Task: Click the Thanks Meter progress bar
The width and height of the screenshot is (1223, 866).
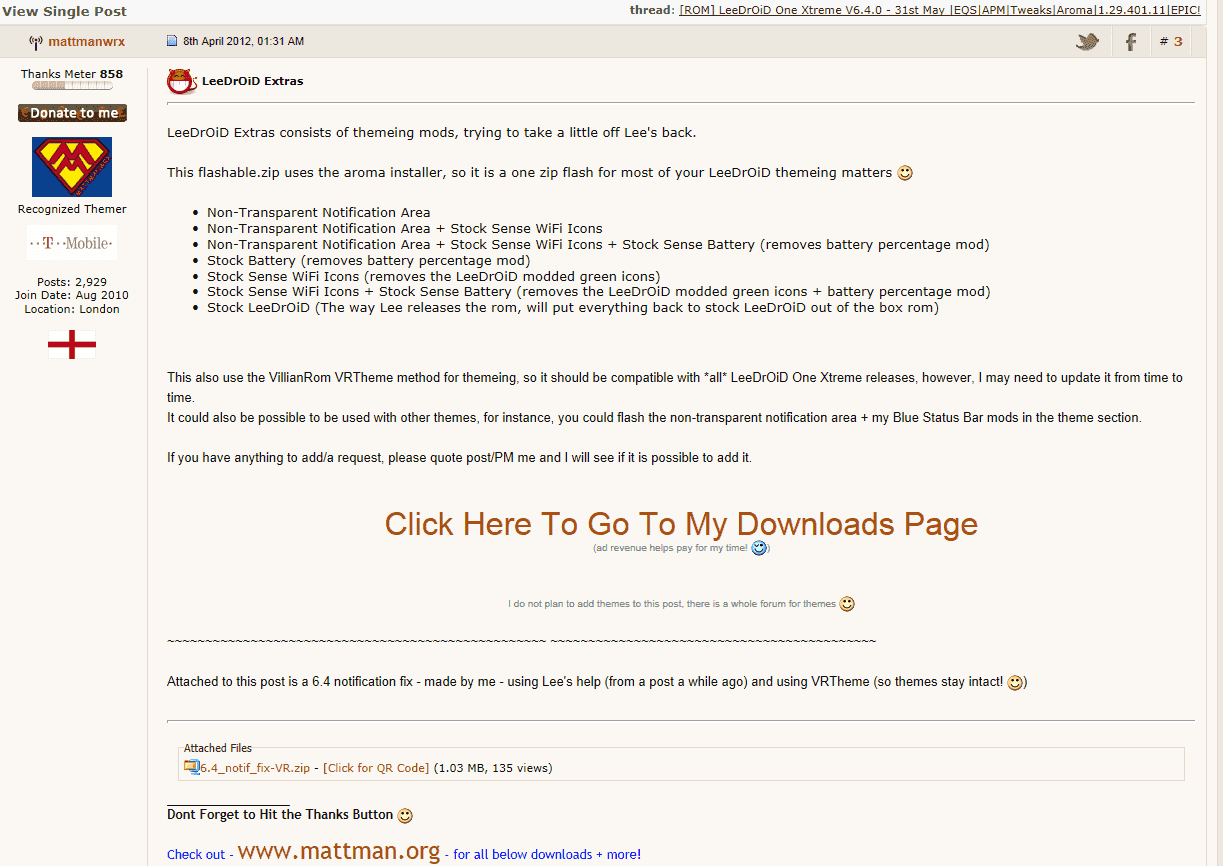Action: (x=72, y=86)
